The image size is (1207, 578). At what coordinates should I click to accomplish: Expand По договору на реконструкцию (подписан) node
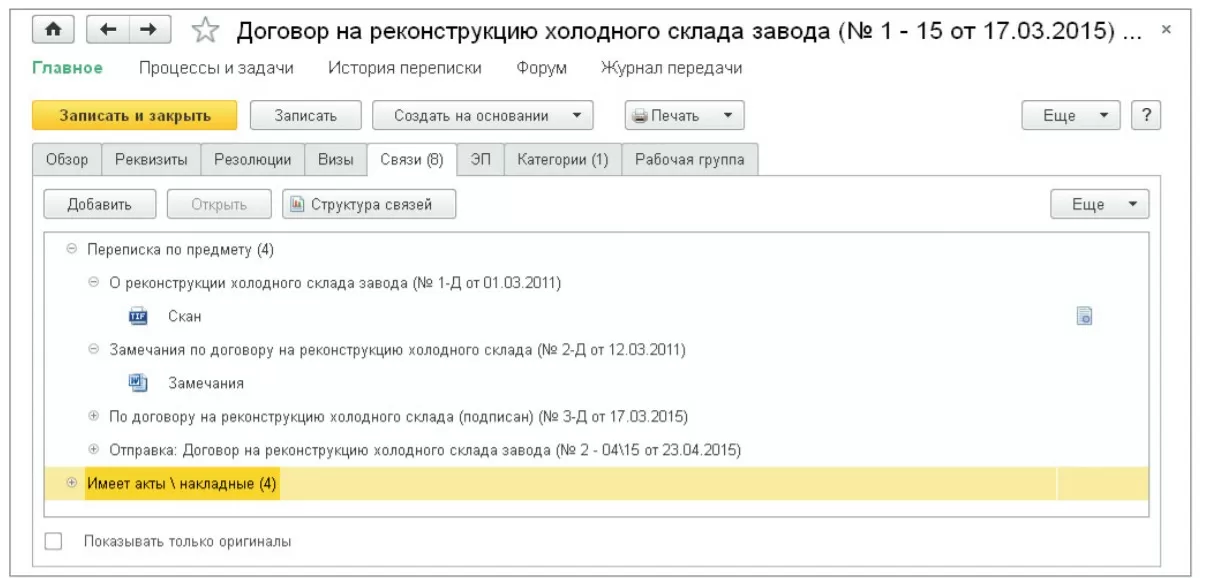click(94, 415)
